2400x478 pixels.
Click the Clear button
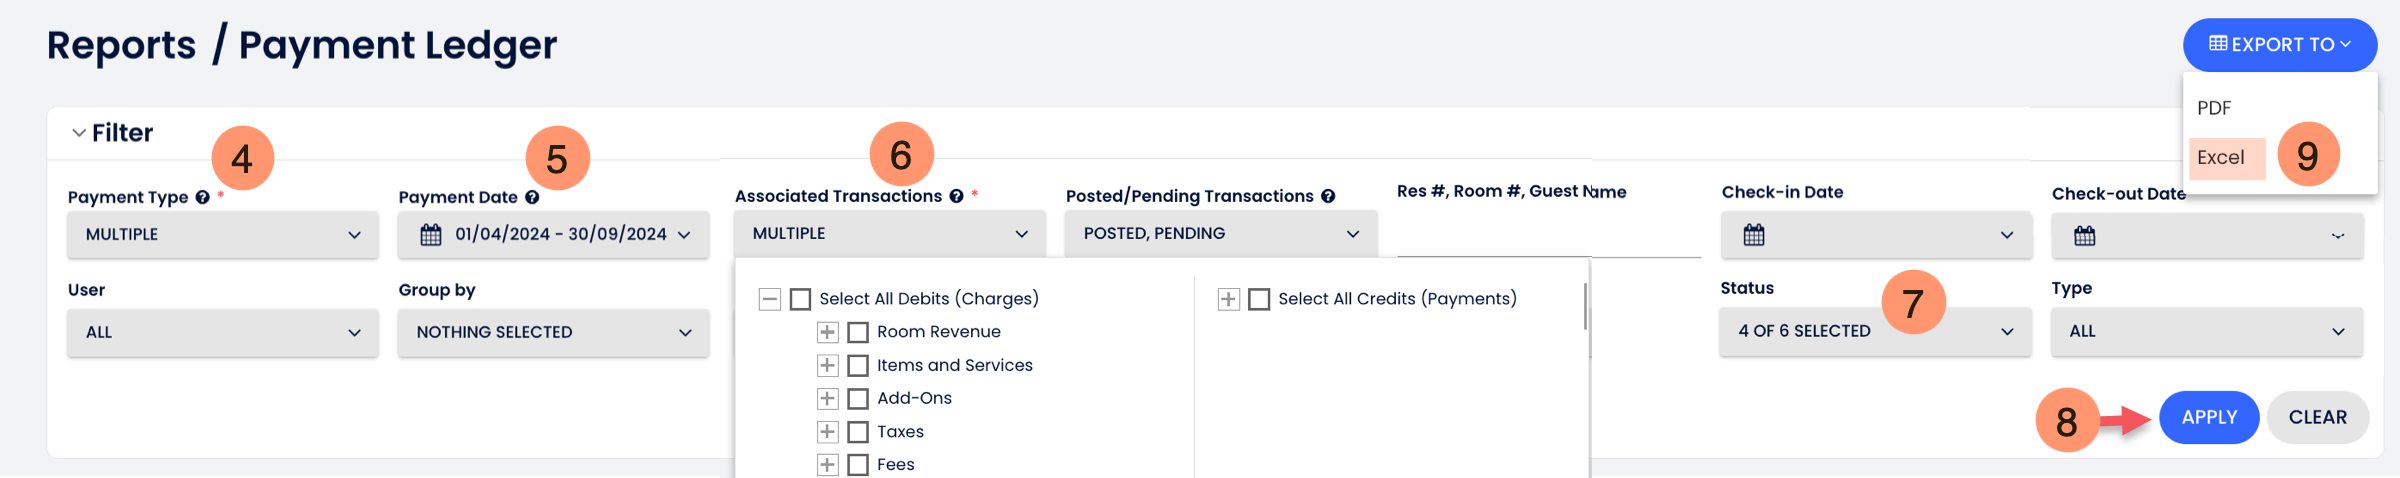coord(2317,418)
